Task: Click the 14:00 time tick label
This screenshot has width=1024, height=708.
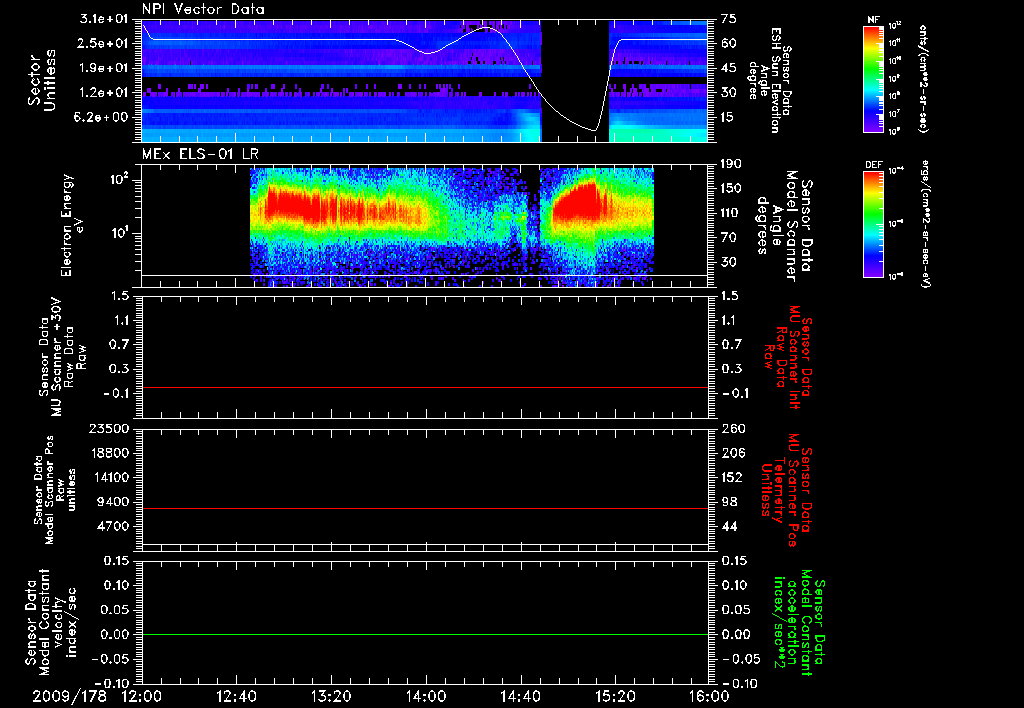Action: click(x=426, y=697)
